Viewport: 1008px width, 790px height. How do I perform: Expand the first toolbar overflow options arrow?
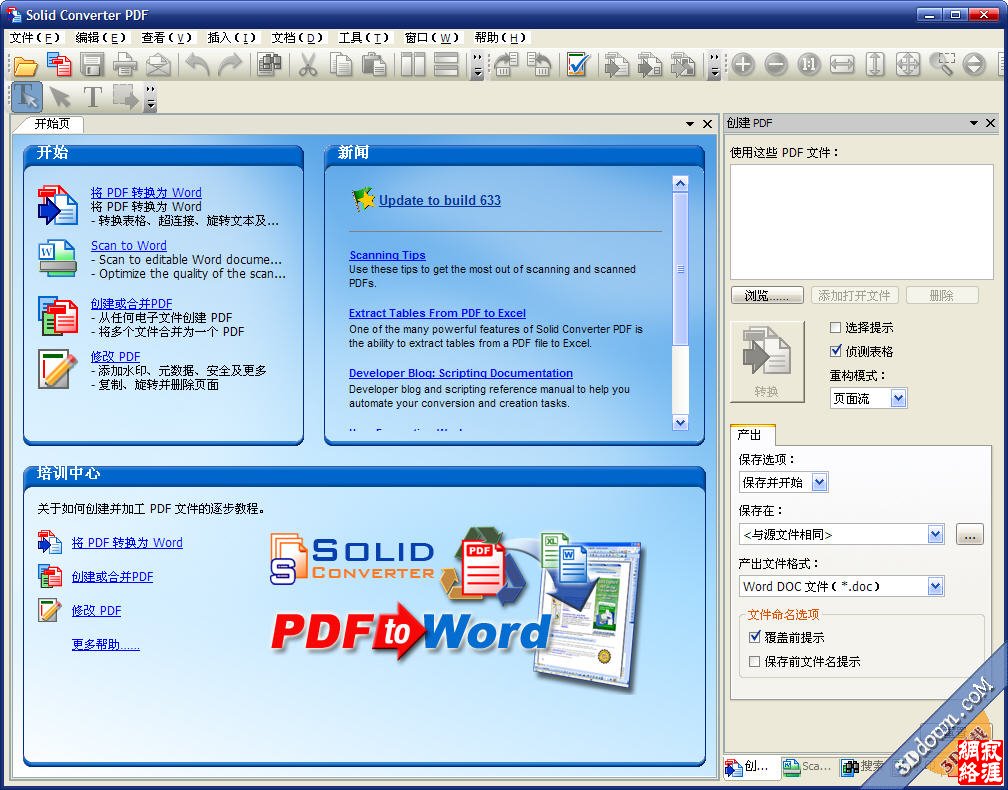[477, 65]
